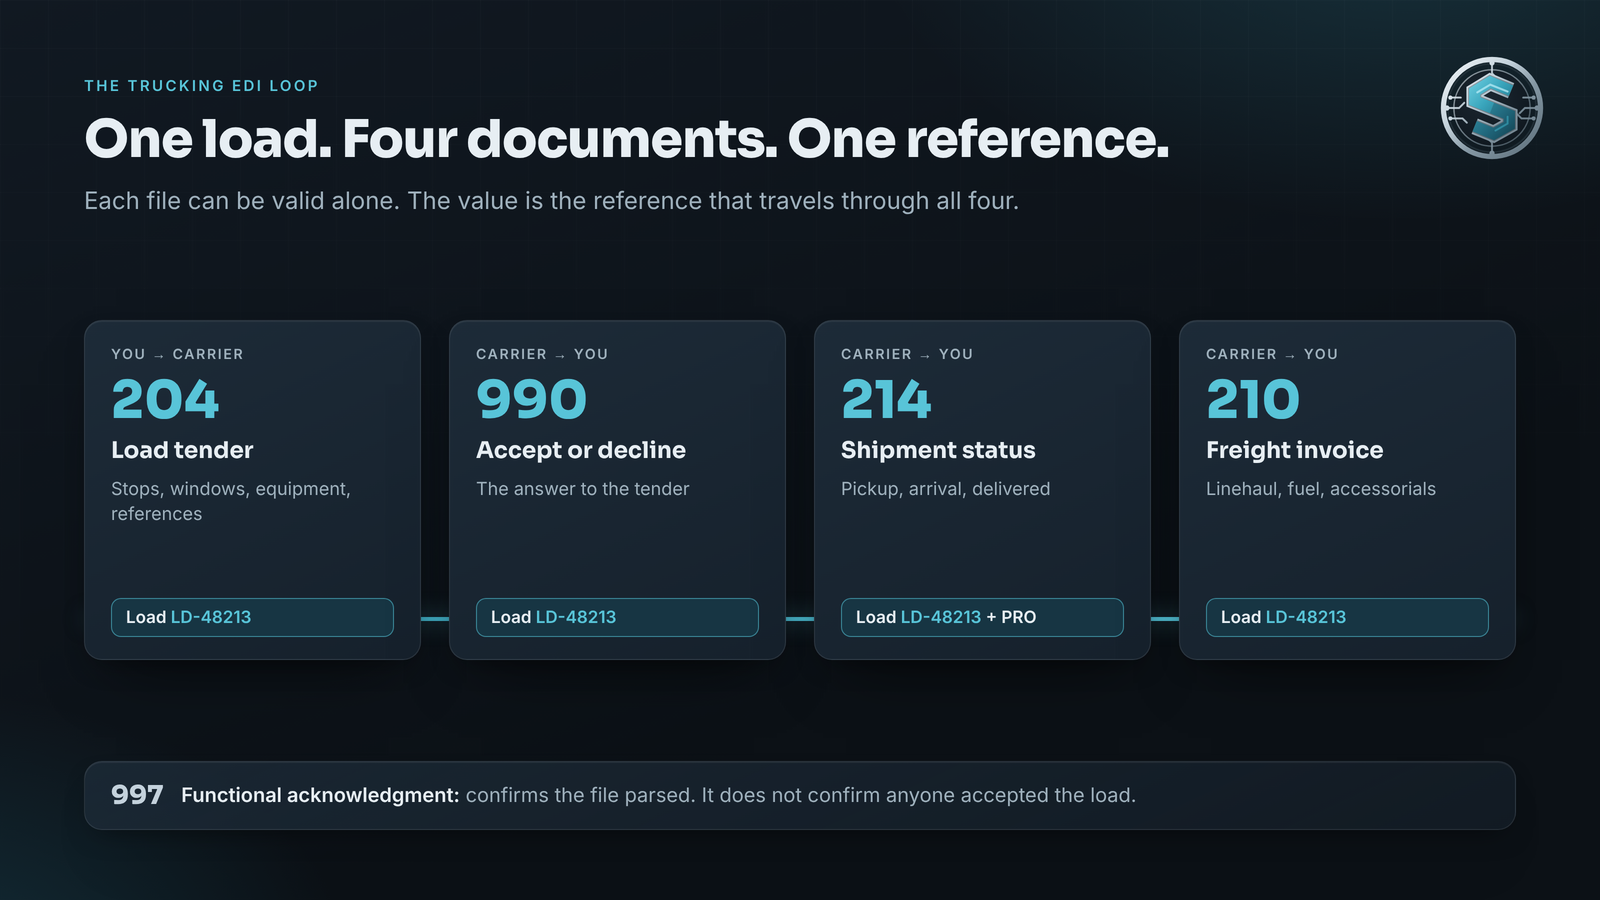This screenshot has width=1600, height=900.
Task: Click 'The answer to the tender' text
Action: click(583, 489)
